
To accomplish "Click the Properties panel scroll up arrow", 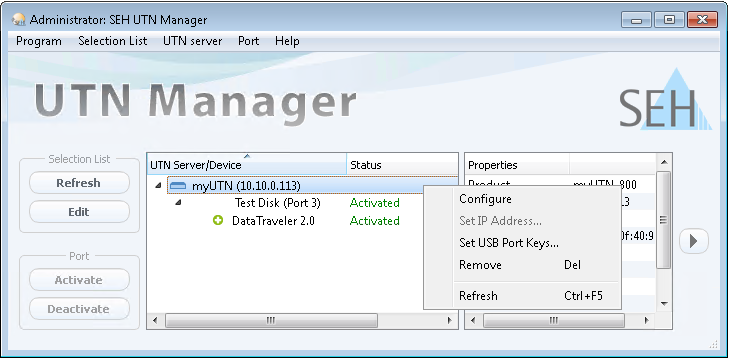I will tap(664, 162).
